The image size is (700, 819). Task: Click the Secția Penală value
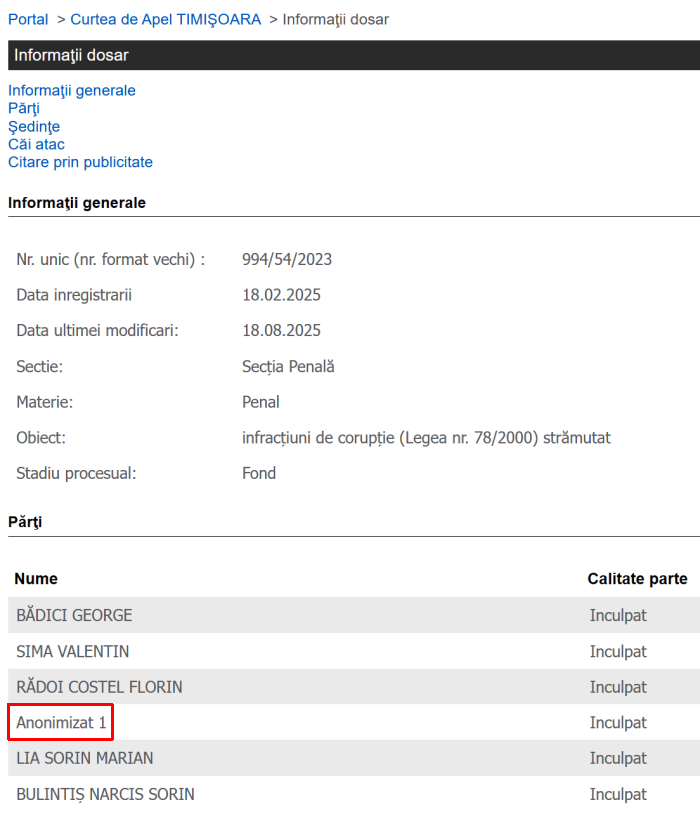[x=288, y=367]
